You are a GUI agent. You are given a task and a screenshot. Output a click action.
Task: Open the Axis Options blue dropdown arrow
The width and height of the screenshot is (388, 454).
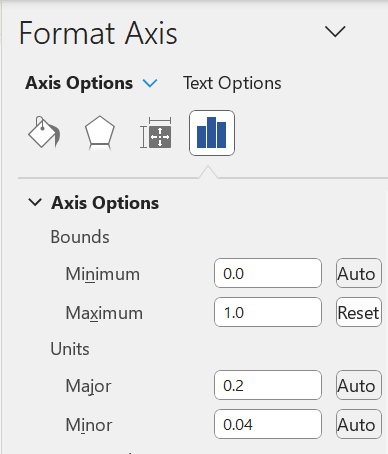pos(150,83)
